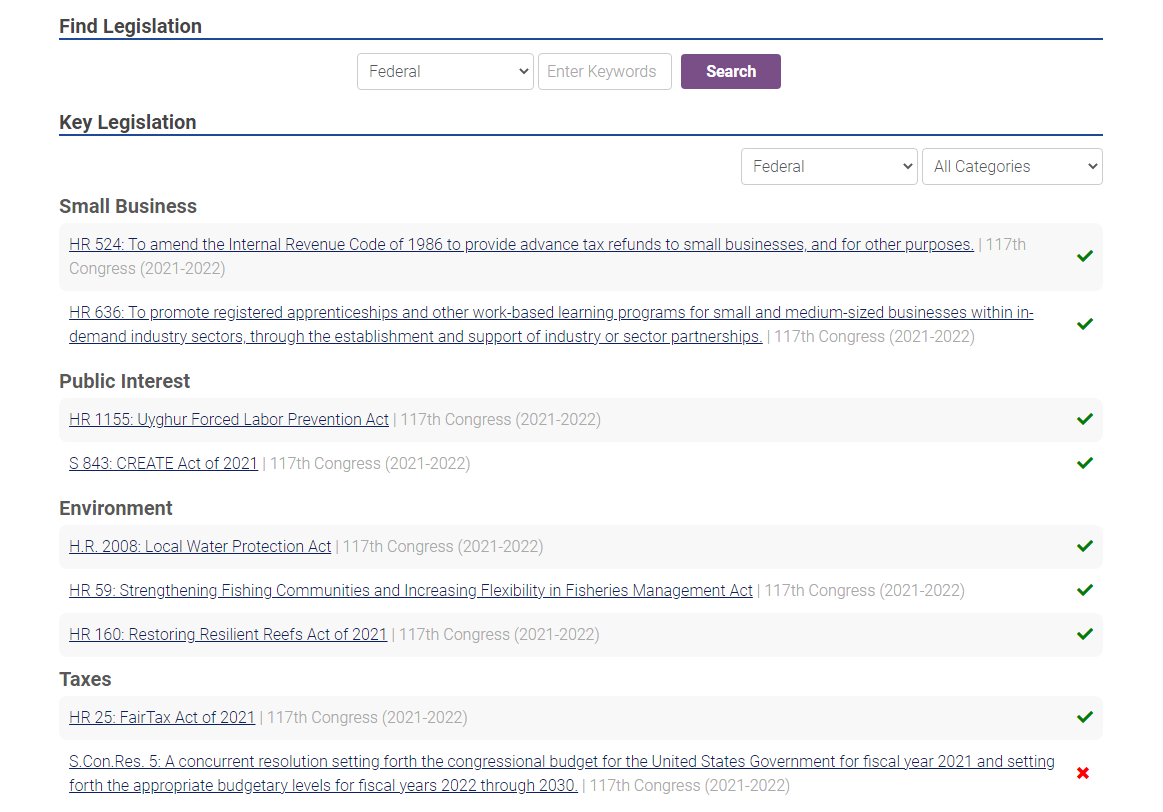1163x812 pixels.
Task: Click the Enter Keywords field
Action: point(604,72)
